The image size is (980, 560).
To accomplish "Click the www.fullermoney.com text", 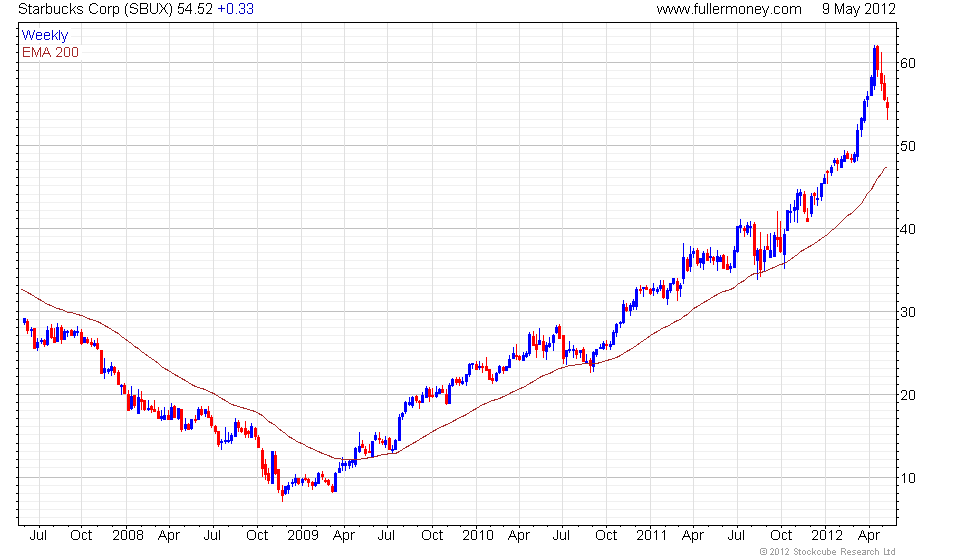I will [x=729, y=9].
